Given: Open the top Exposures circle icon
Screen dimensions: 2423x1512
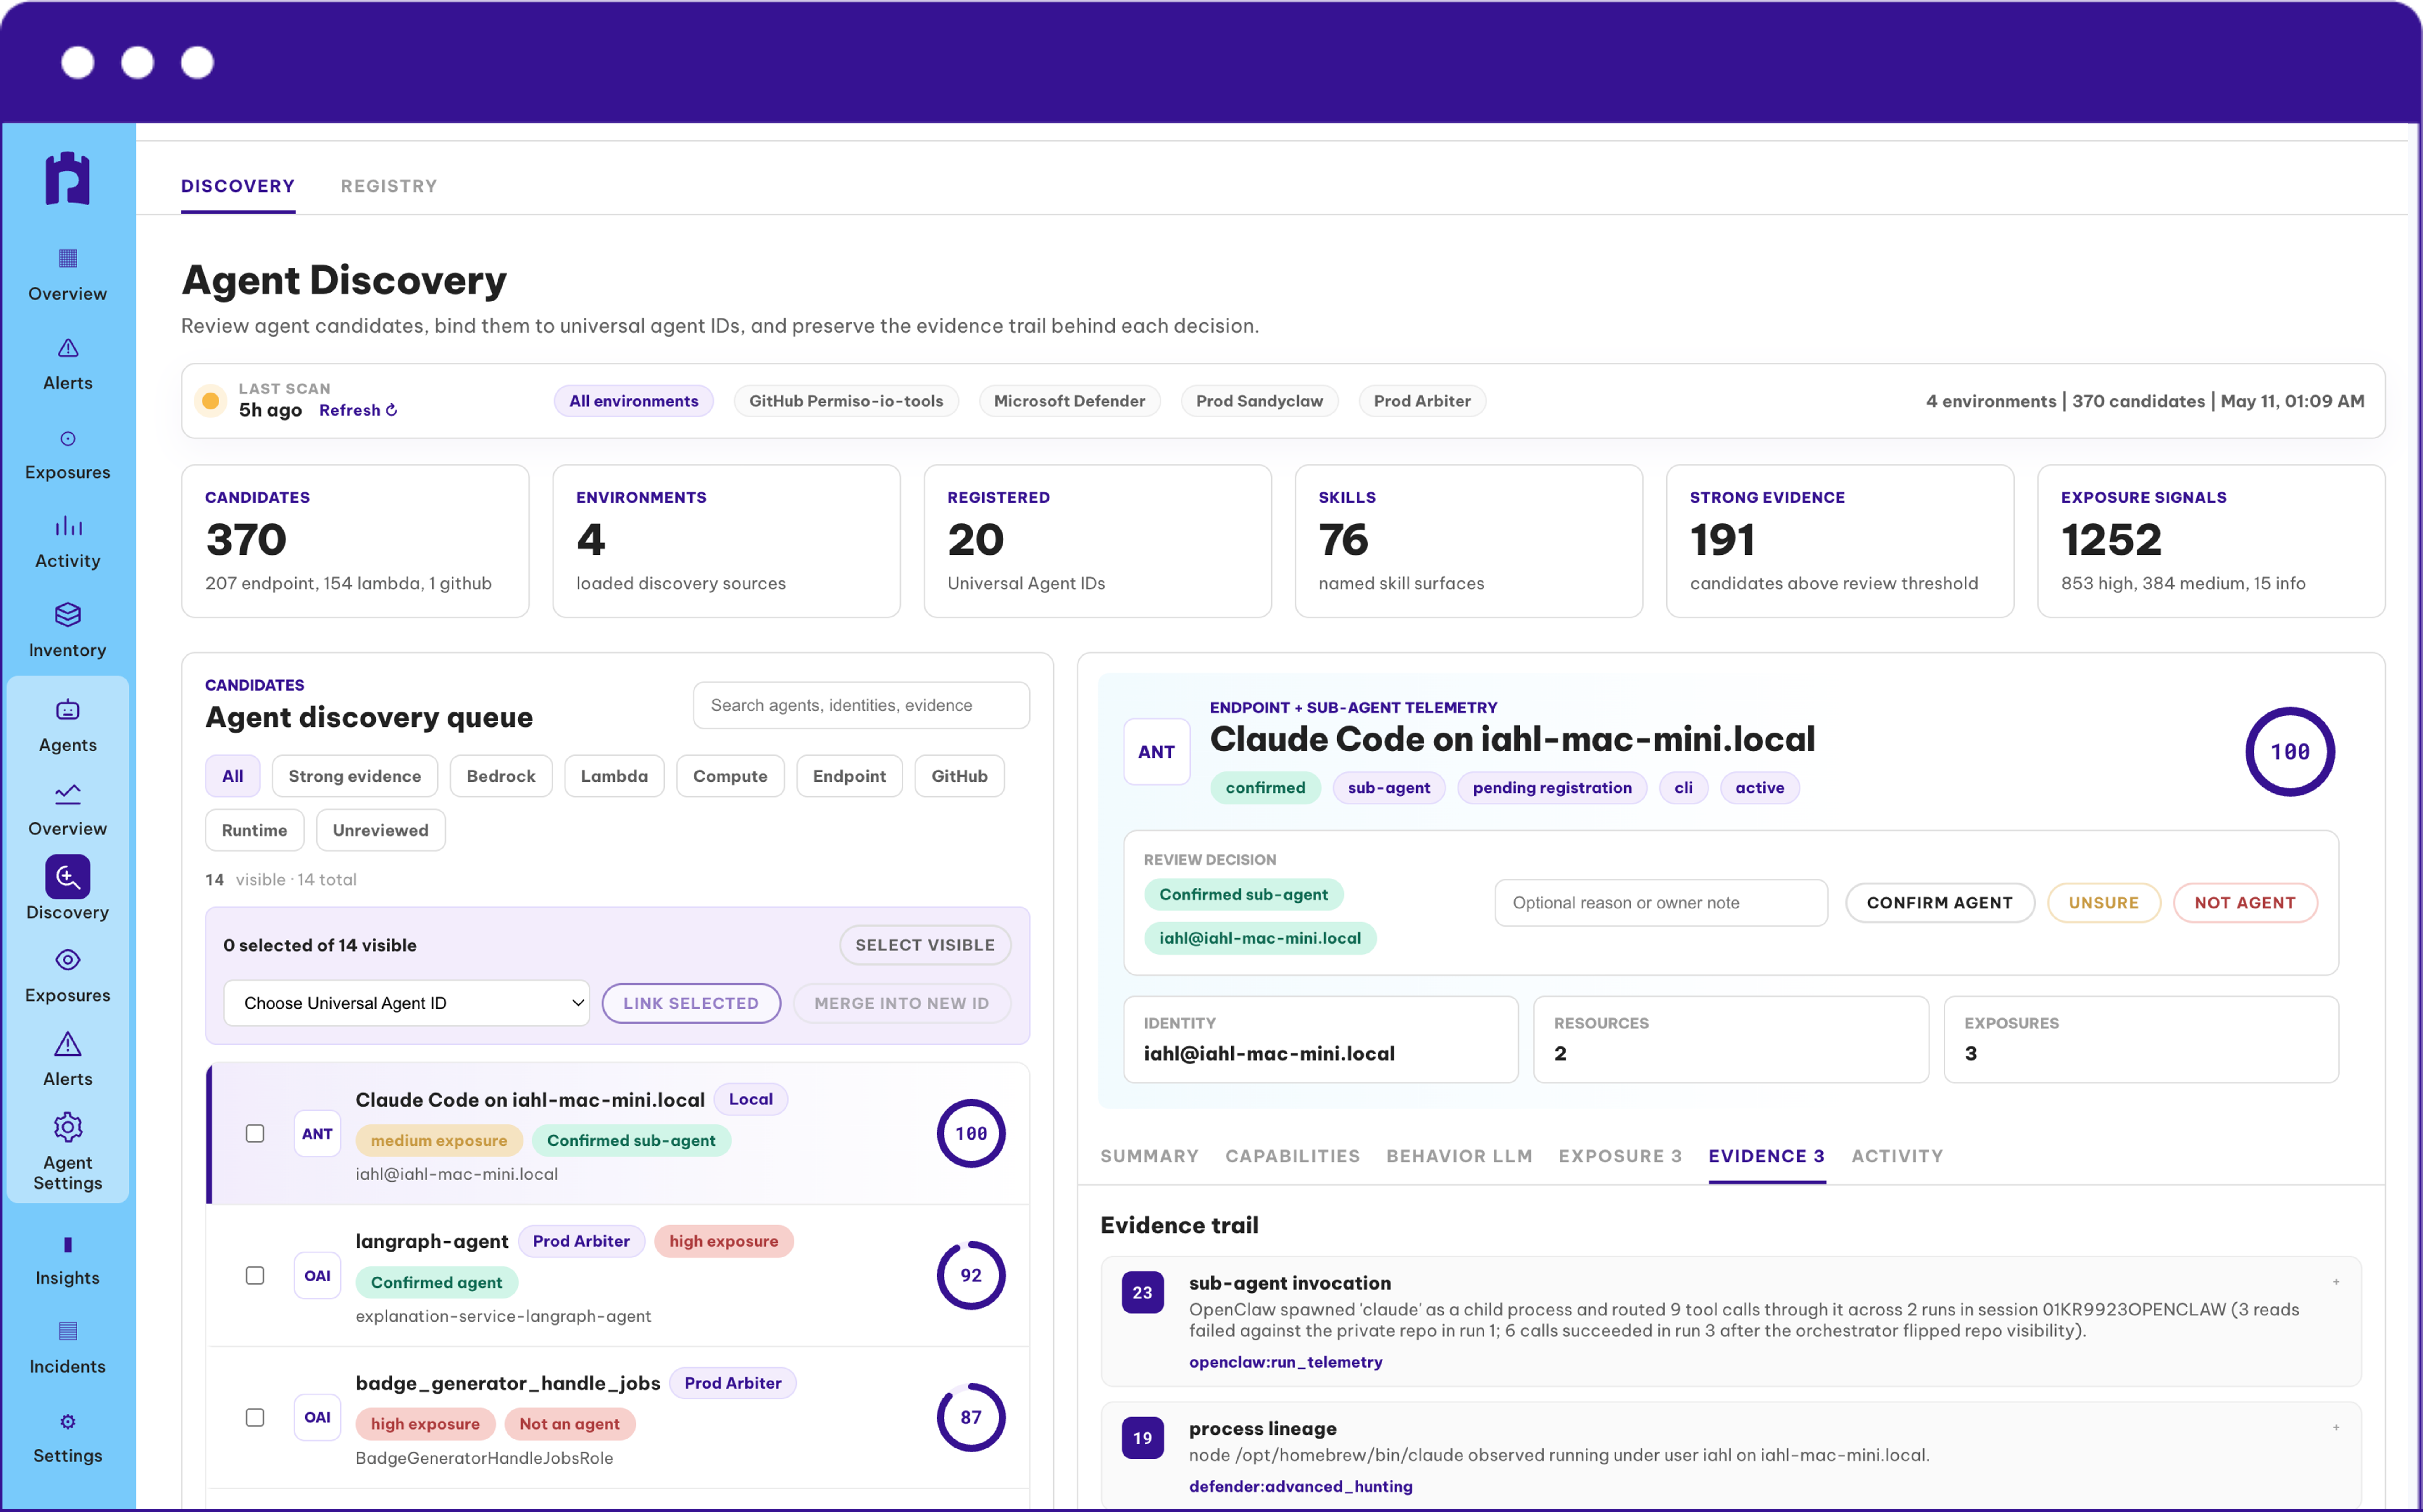Looking at the screenshot, I should (x=68, y=438).
